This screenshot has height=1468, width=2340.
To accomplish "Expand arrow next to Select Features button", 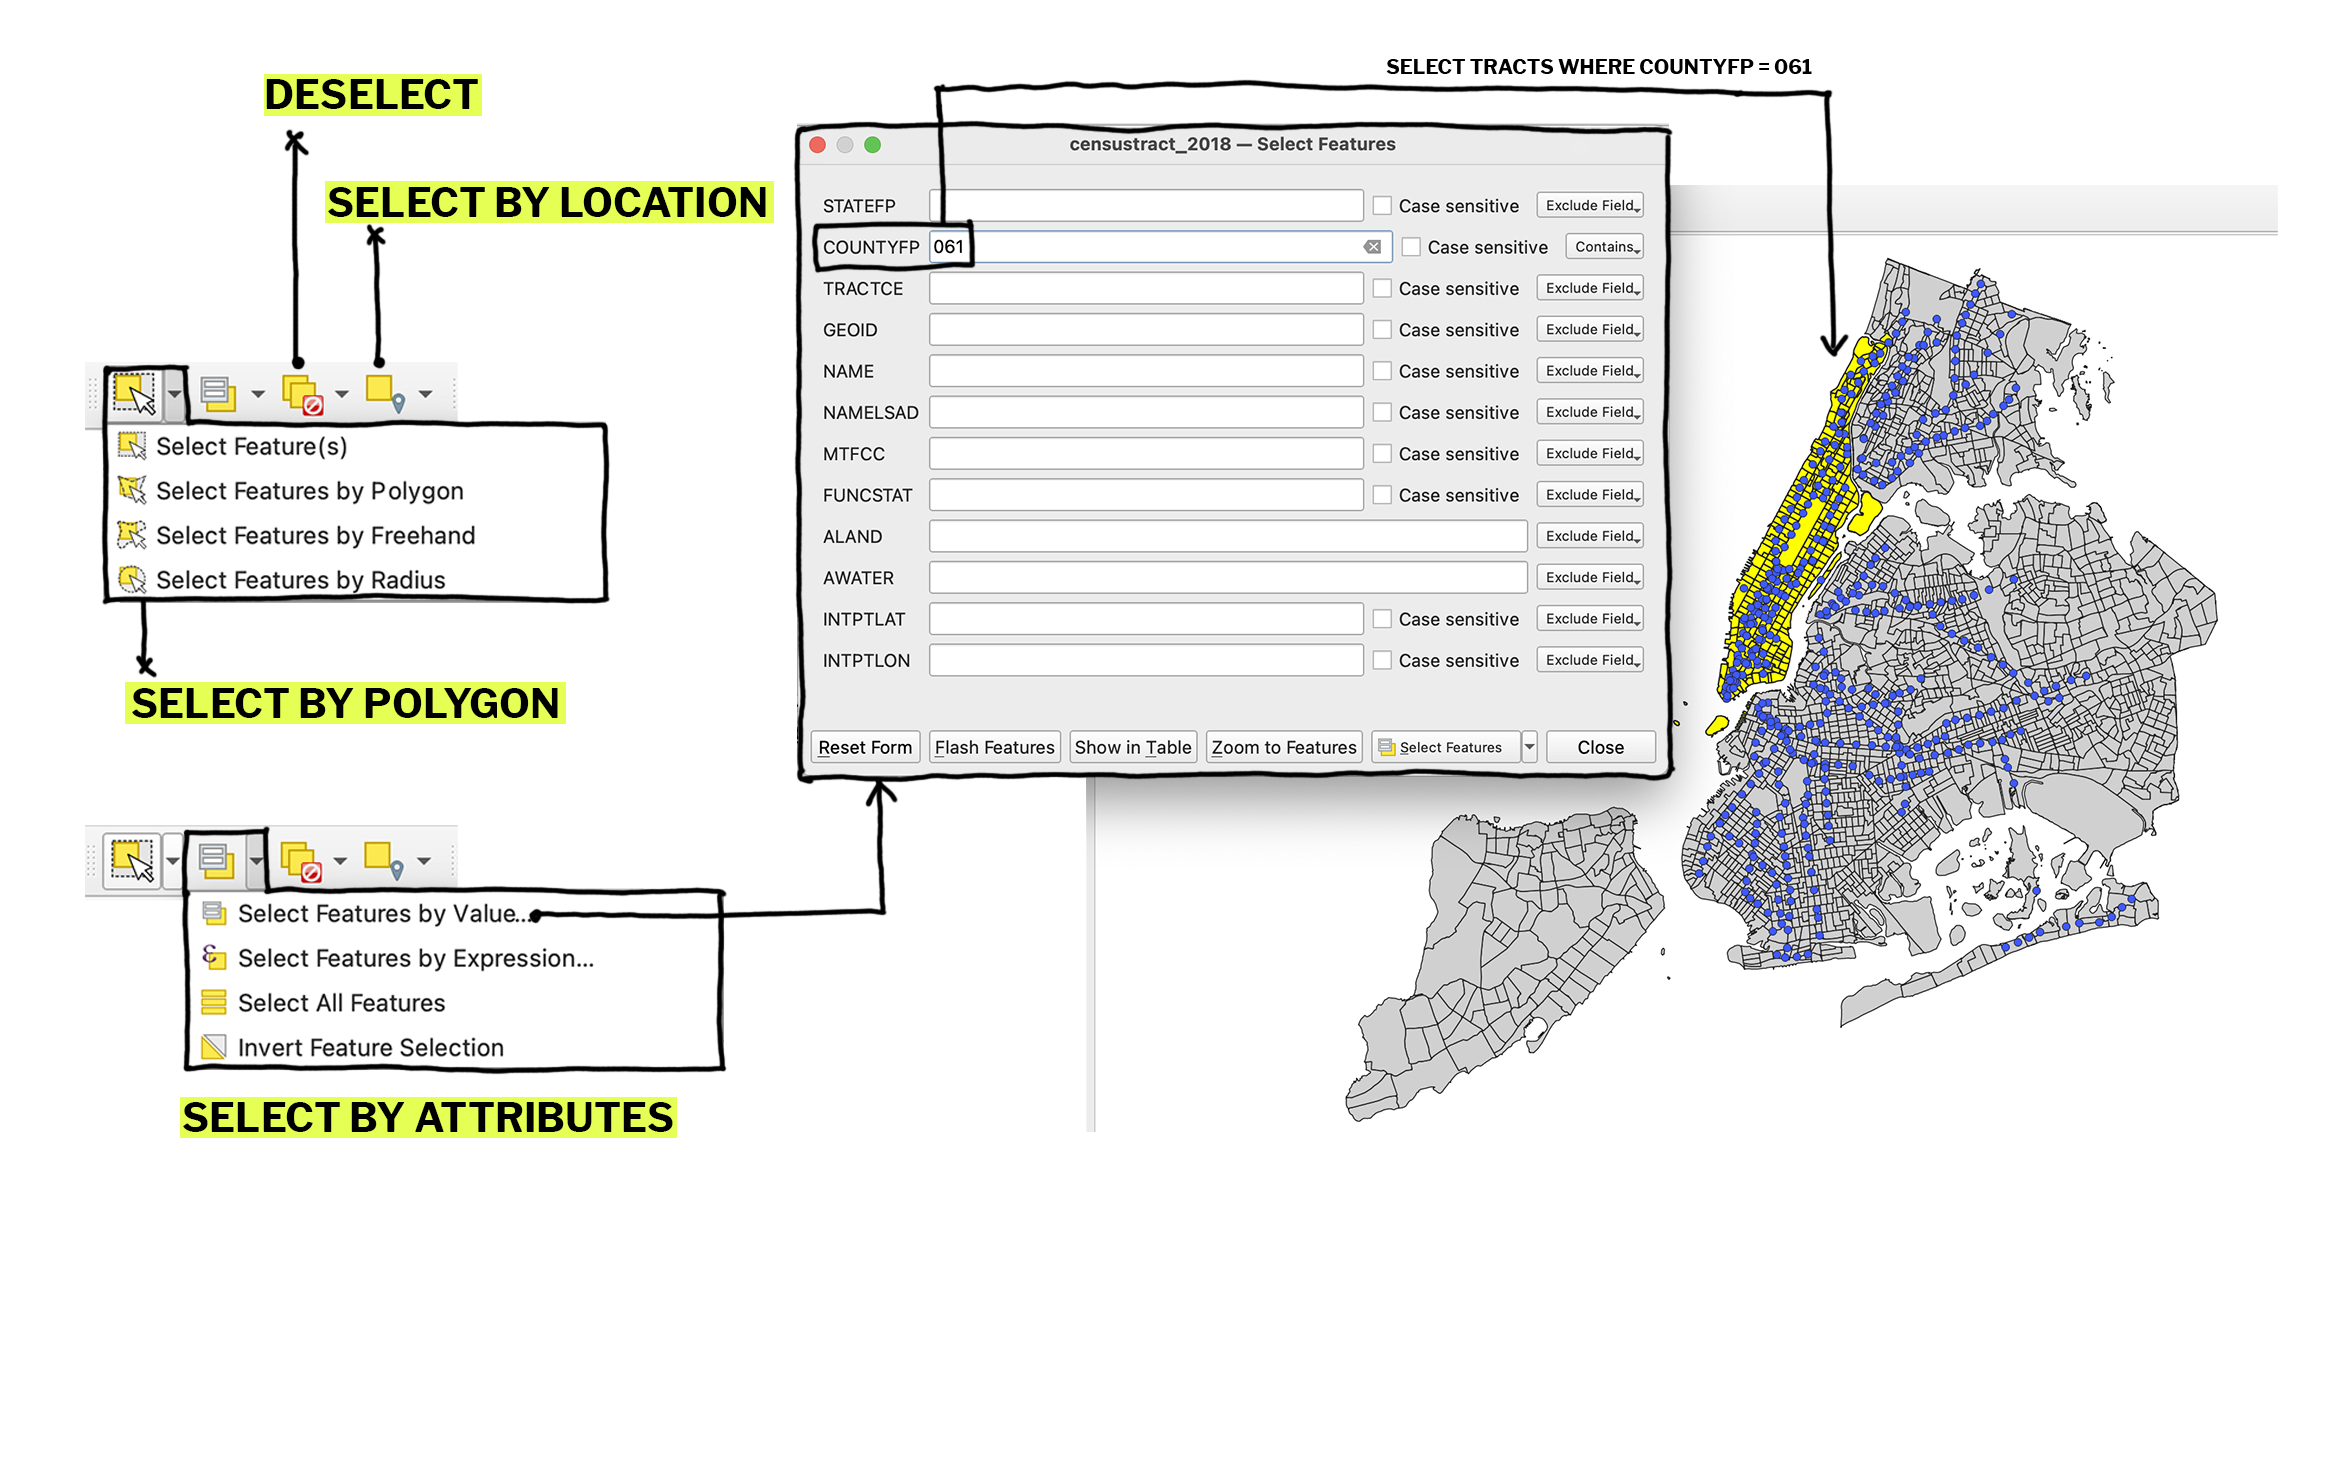I will point(1529,747).
